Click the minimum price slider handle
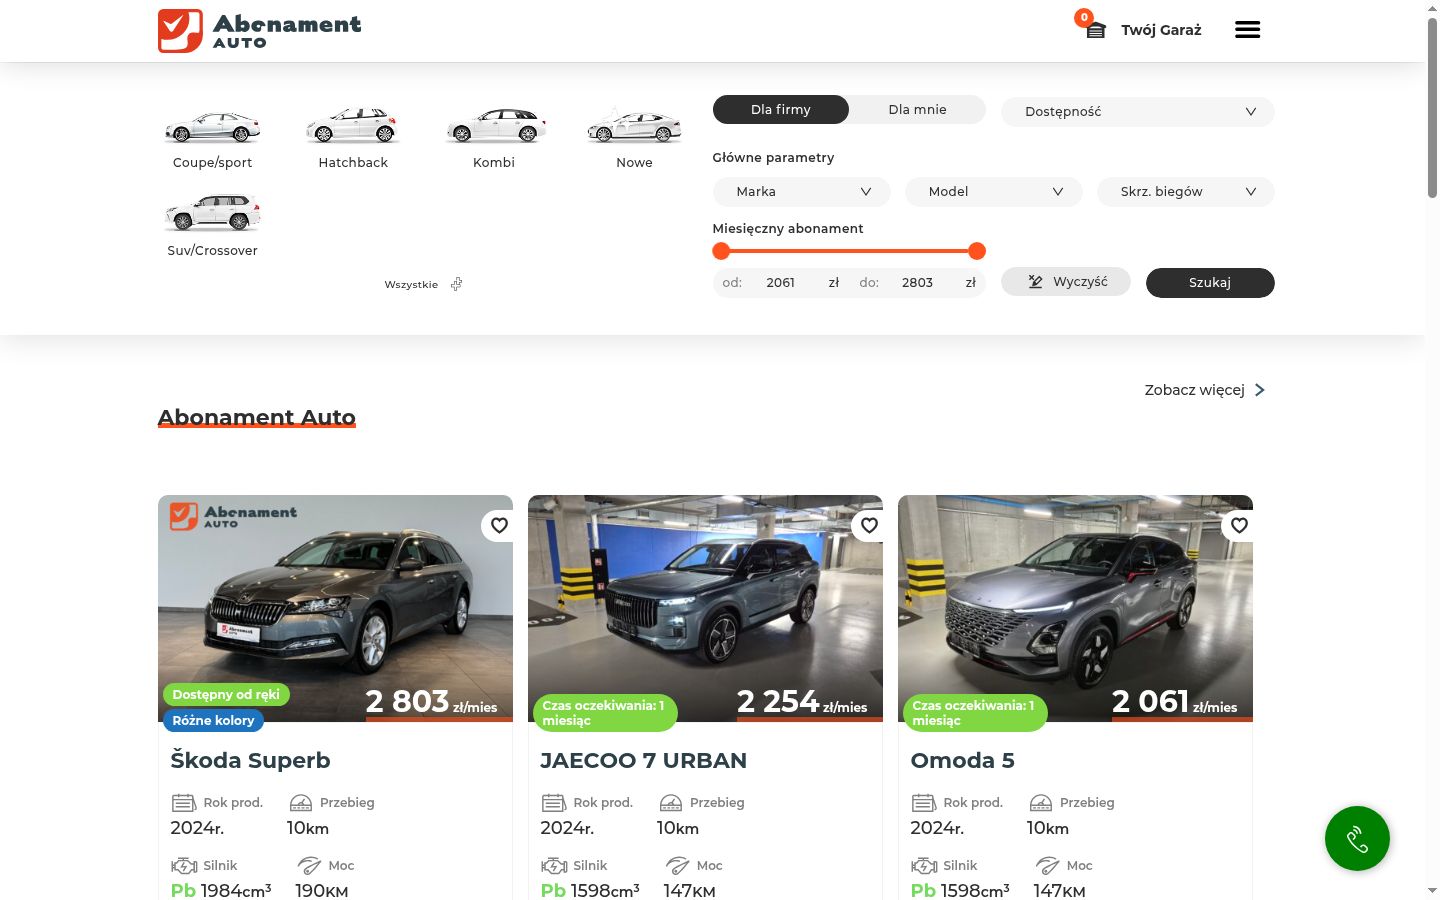The image size is (1440, 900). 721,251
